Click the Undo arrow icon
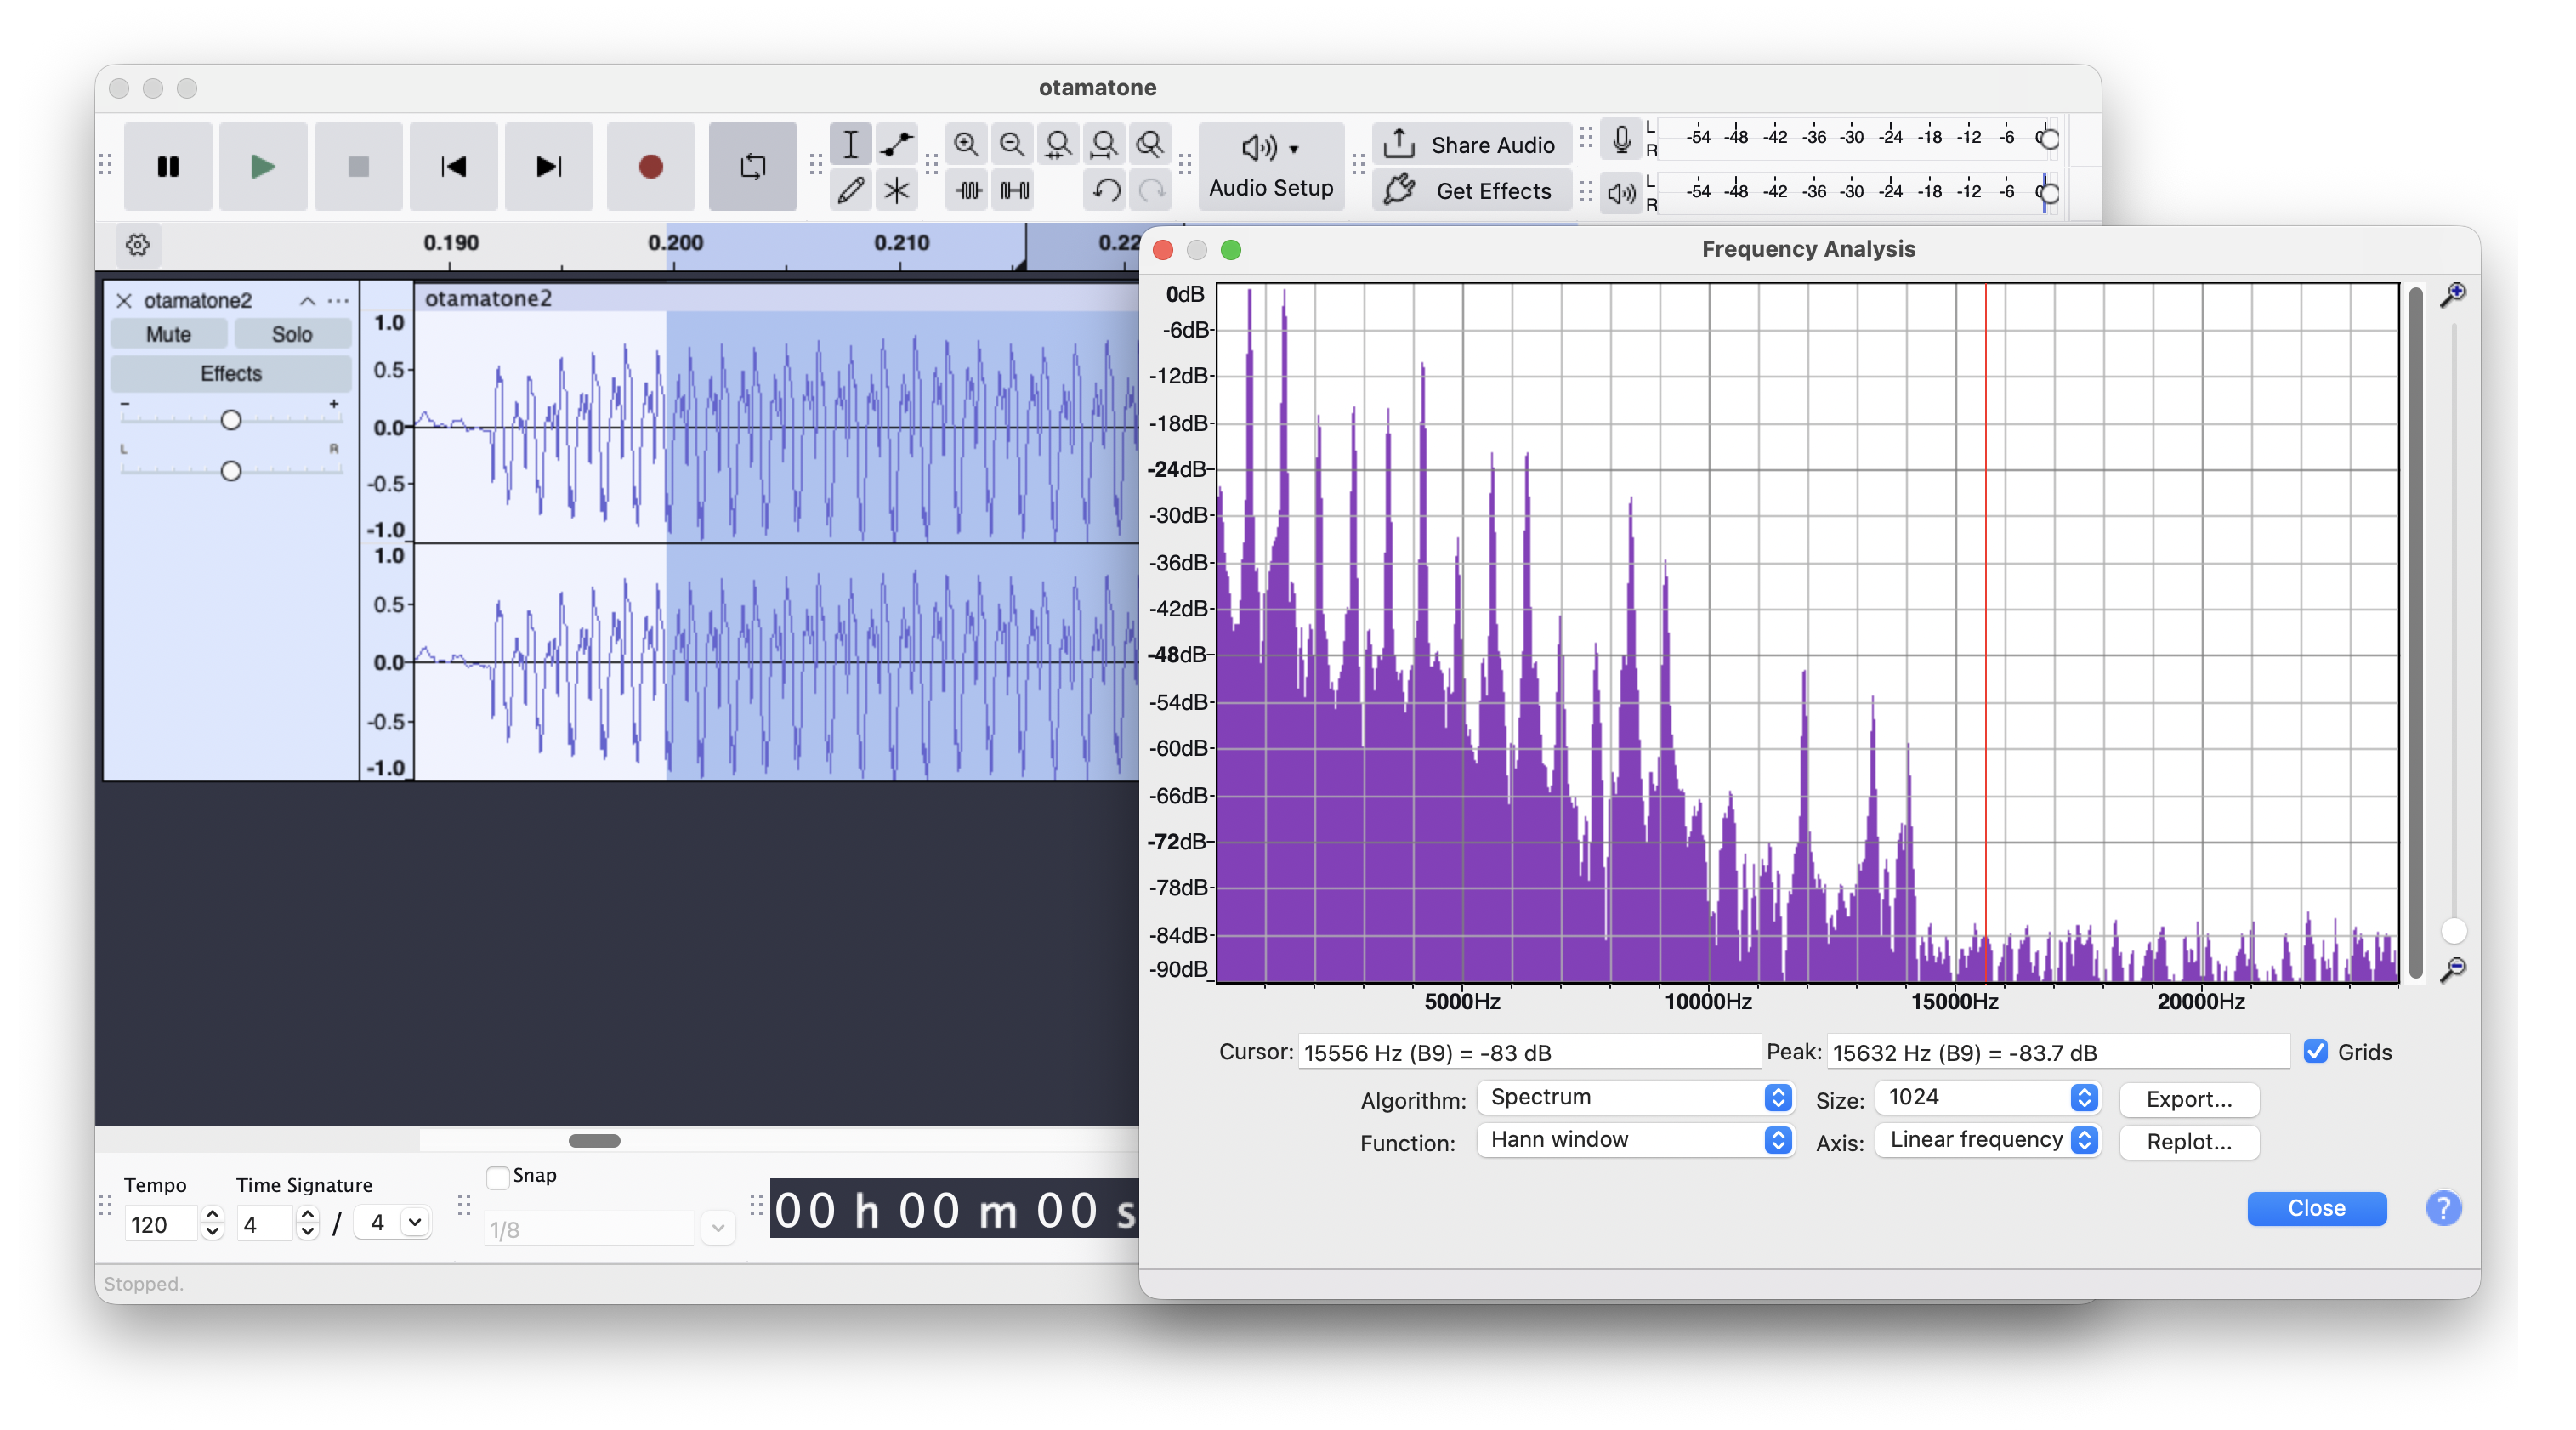Image resolution: width=2576 pixels, height=1430 pixels. 1105,190
